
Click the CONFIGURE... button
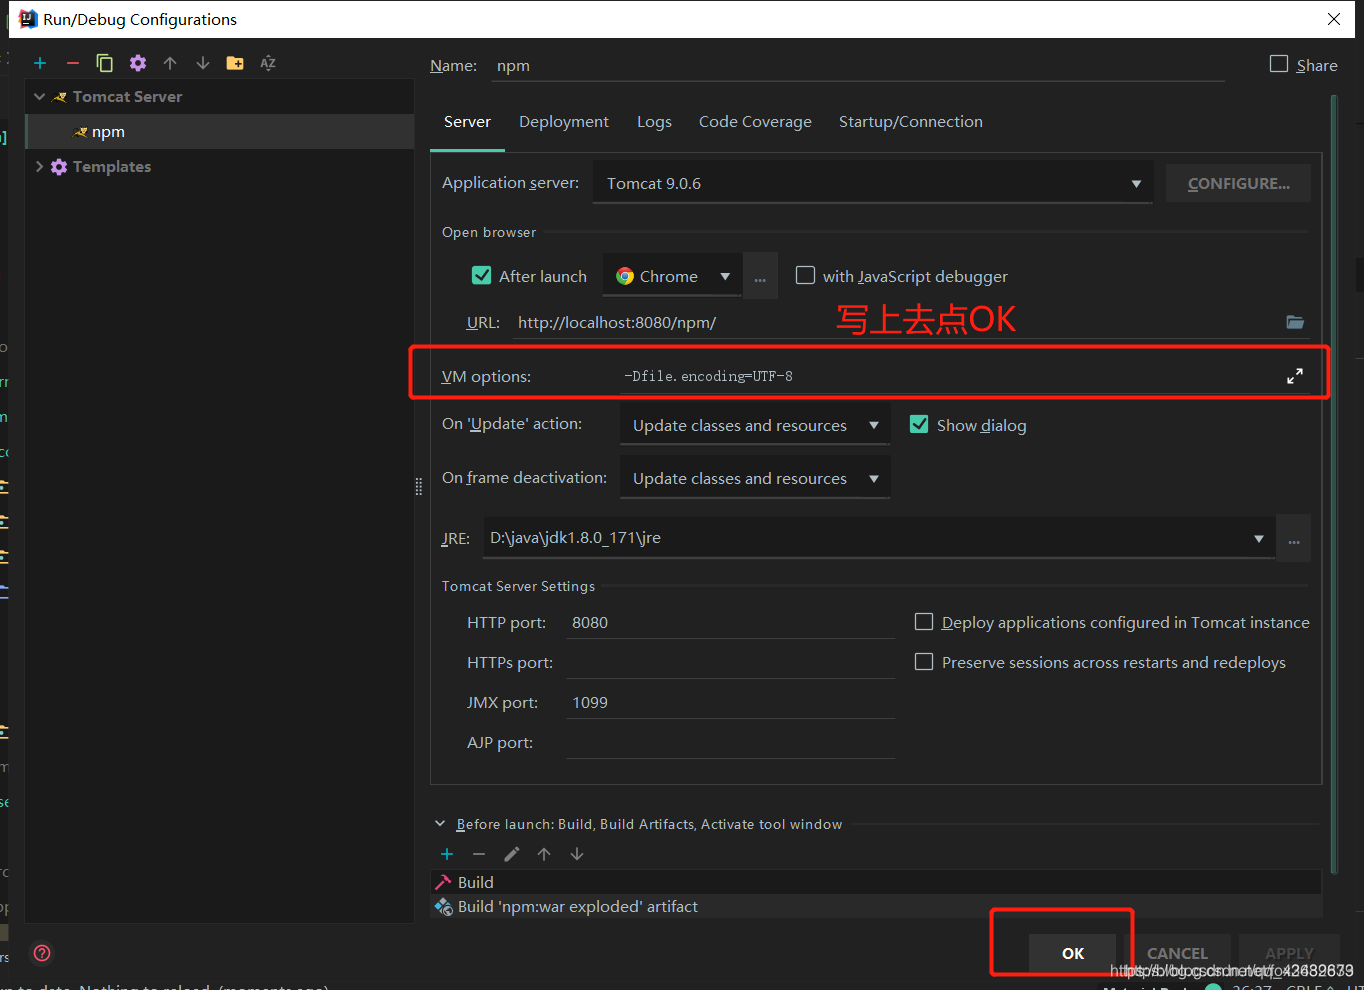[x=1238, y=183]
